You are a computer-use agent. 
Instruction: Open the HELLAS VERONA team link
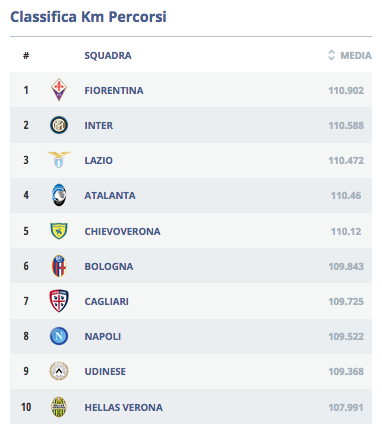[x=123, y=407]
